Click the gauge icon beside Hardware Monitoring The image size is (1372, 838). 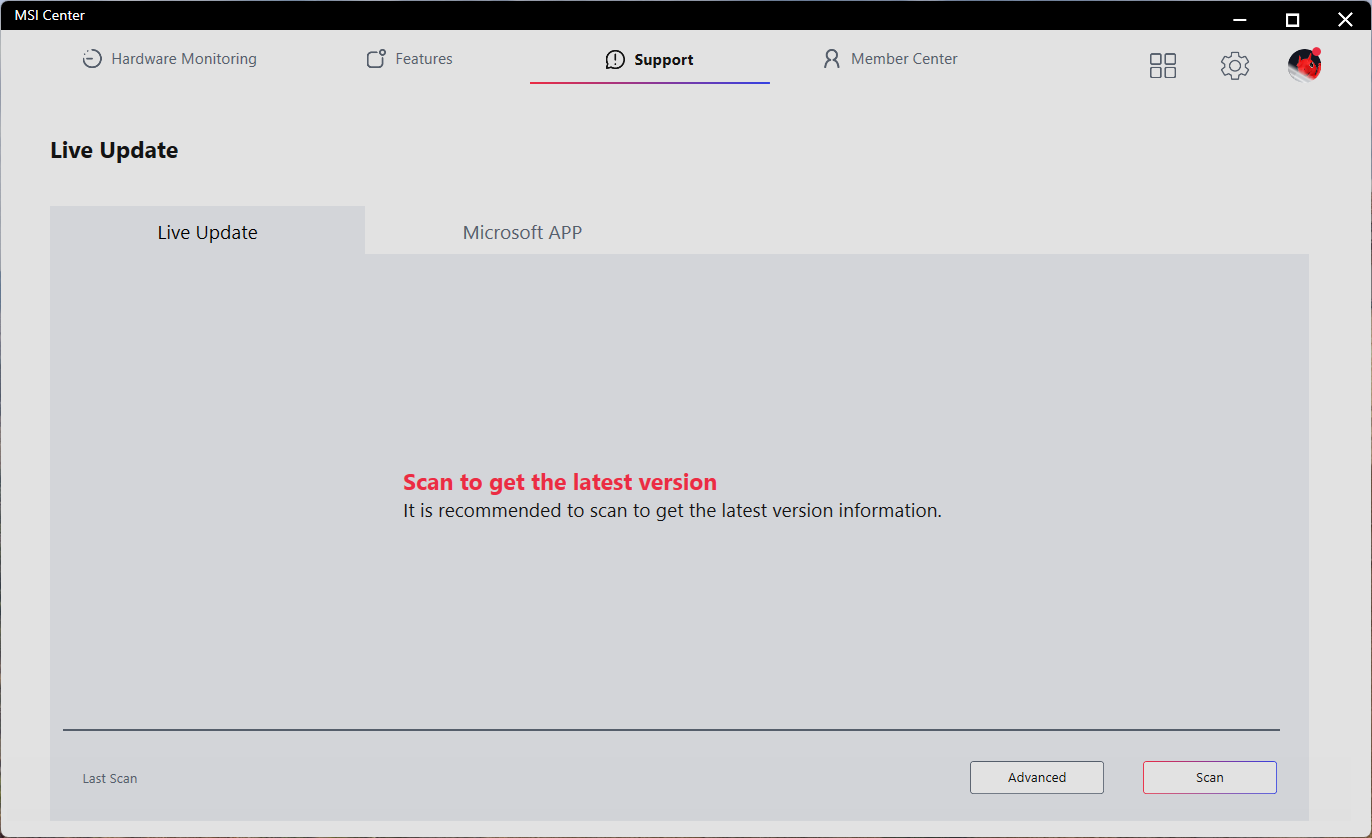[92, 59]
